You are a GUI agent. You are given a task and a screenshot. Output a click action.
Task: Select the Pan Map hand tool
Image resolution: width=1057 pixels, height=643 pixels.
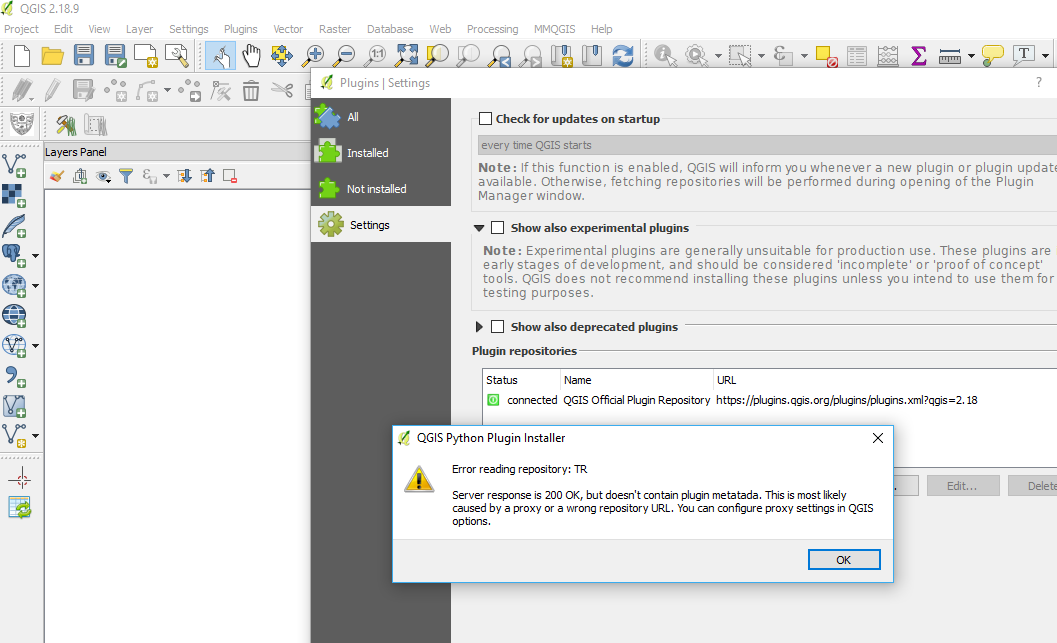point(251,55)
